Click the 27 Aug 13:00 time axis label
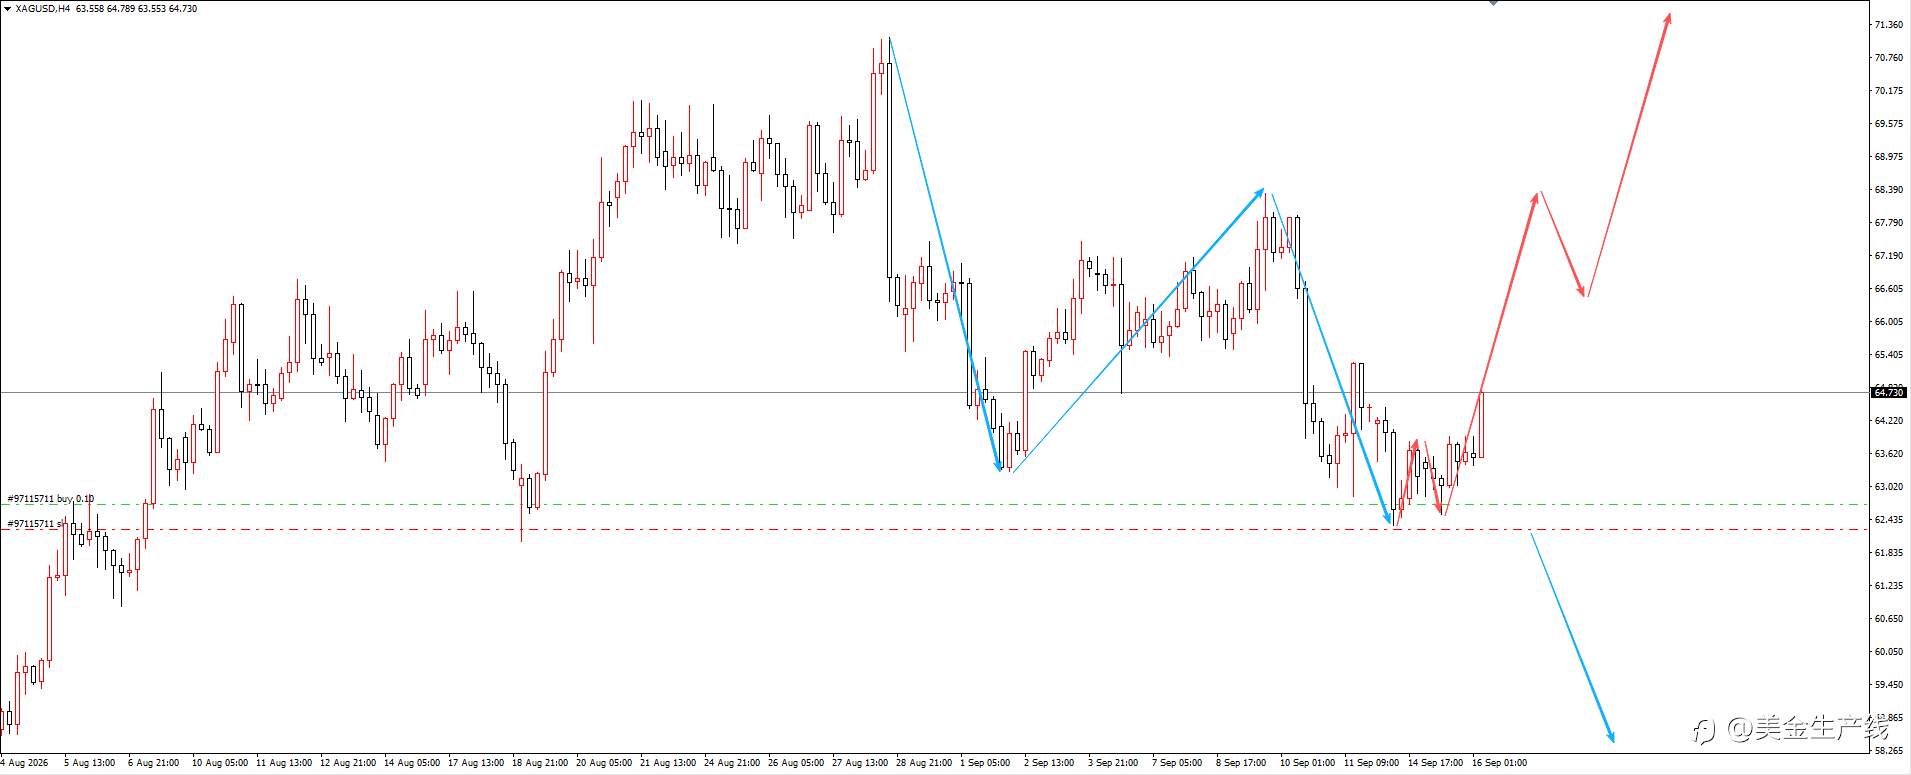The width and height of the screenshot is (1911, 775). (x=860, y=763)
